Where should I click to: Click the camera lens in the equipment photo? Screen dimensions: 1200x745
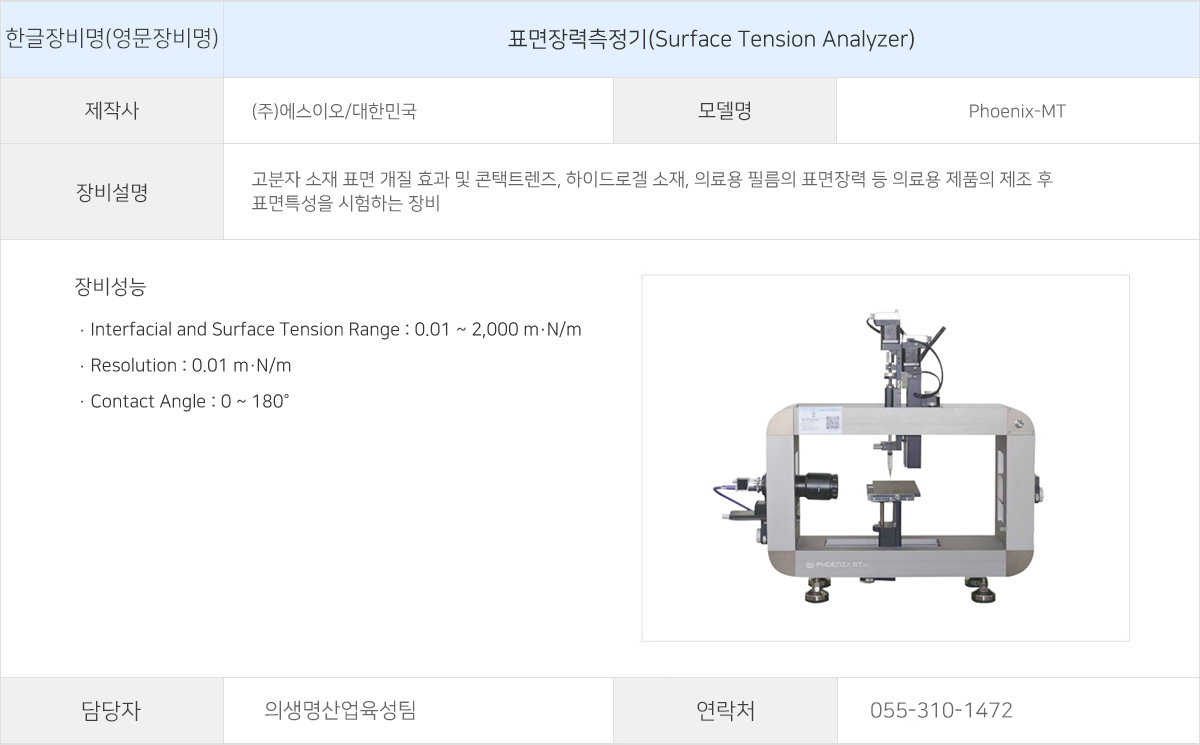(x=817, y=487)
